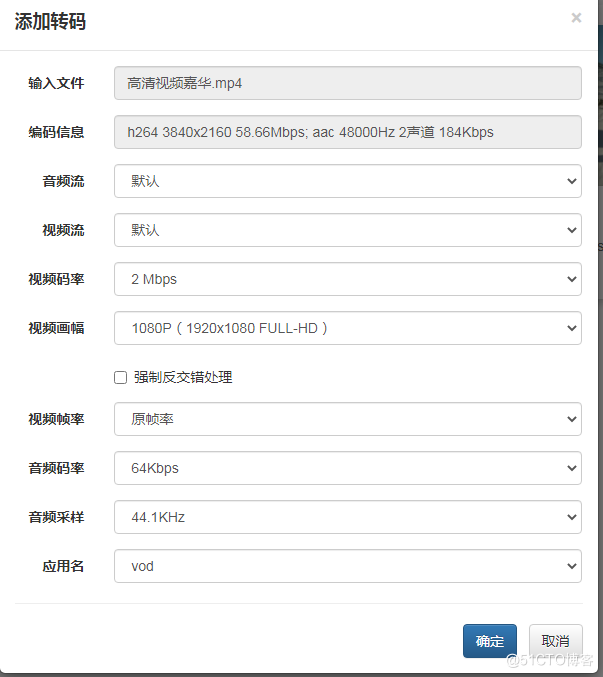Viewport: 603px width, 677px height.
Task: Click the 取消 button
Action: point(556,641)
